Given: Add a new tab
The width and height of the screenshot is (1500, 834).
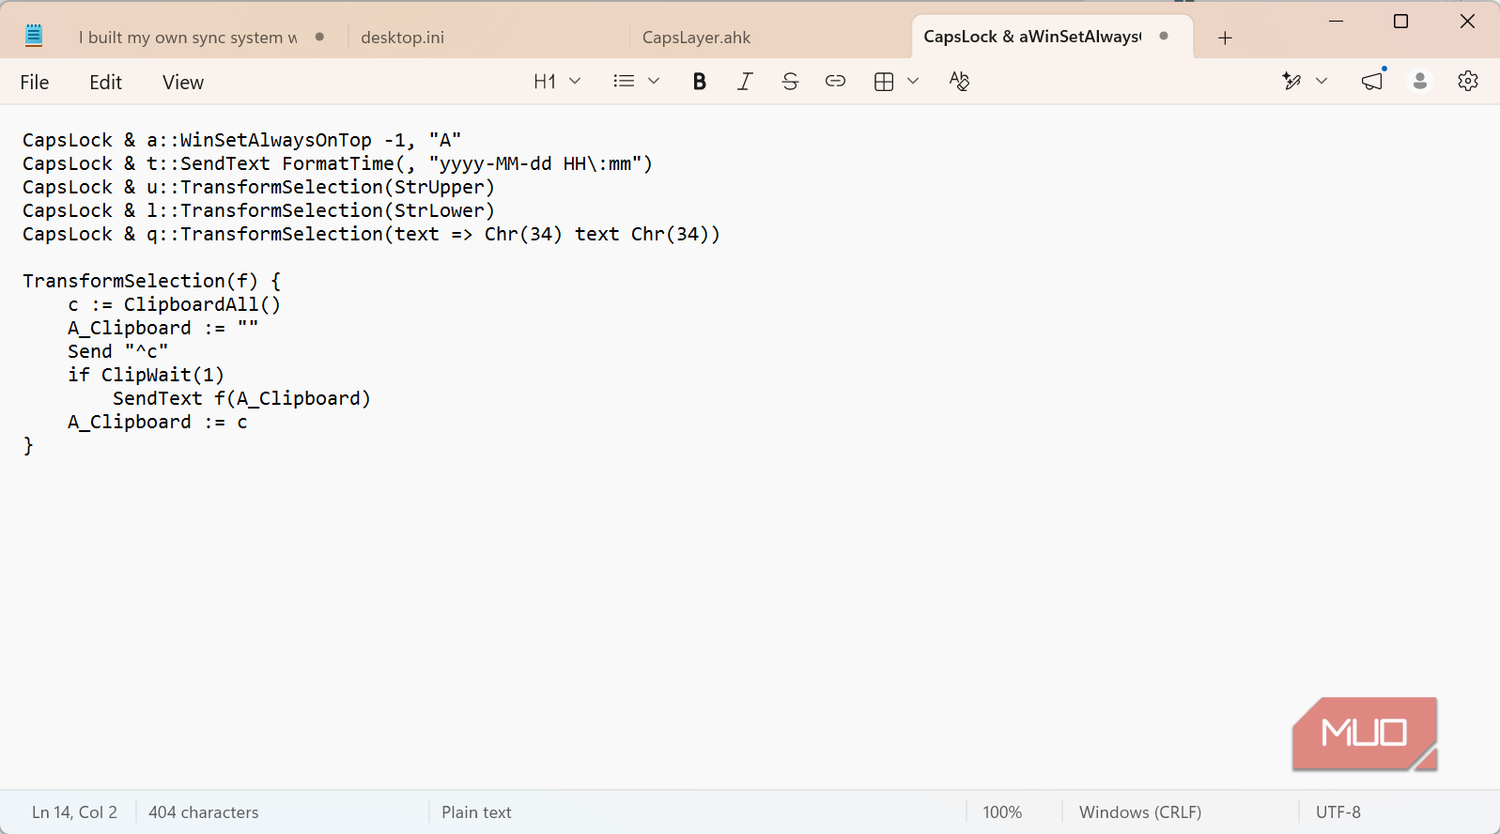Looking at the screenshot, I should (1225, 38).
